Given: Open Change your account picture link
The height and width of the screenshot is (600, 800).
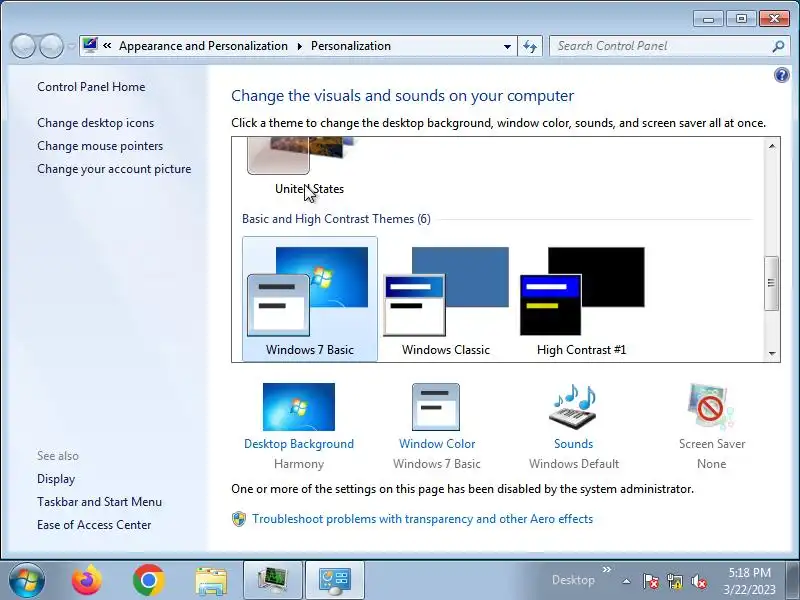Looking at the screenshot, I should pos(114,169).
